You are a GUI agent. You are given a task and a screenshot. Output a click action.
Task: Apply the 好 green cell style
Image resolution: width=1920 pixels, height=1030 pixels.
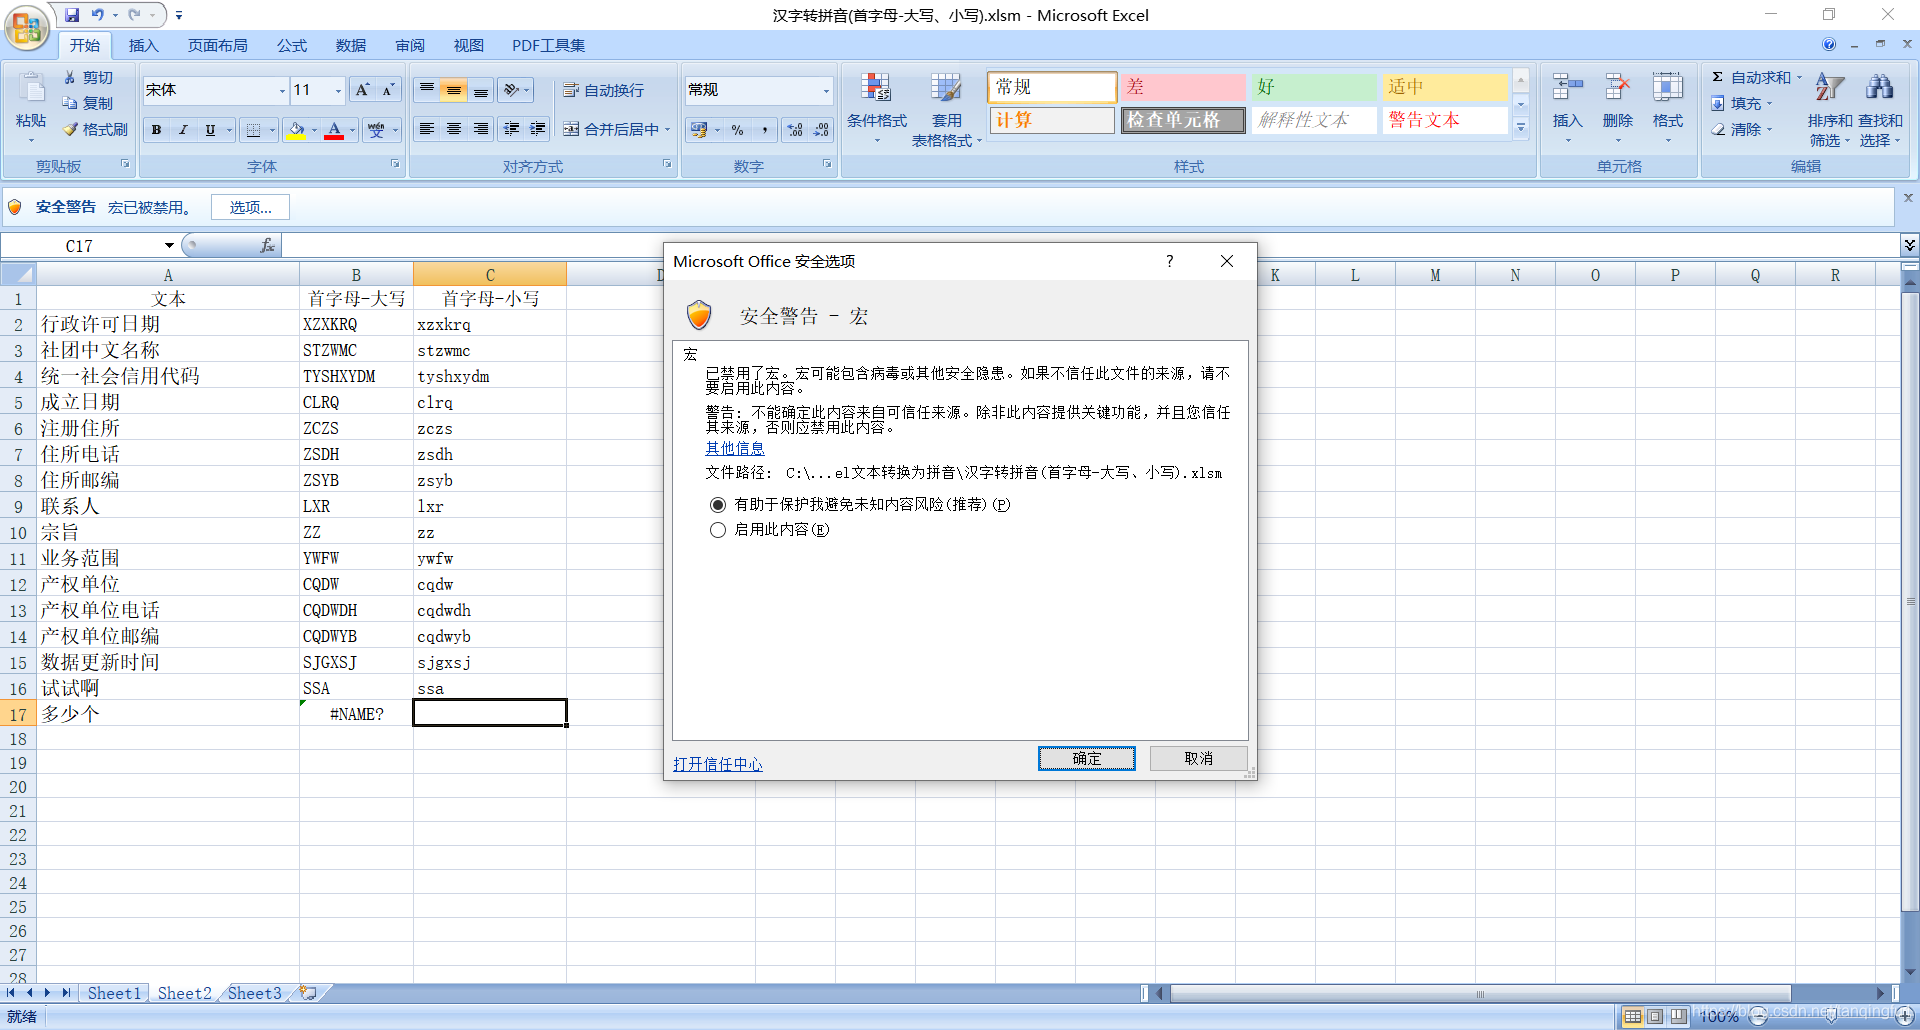point(1314,87)
